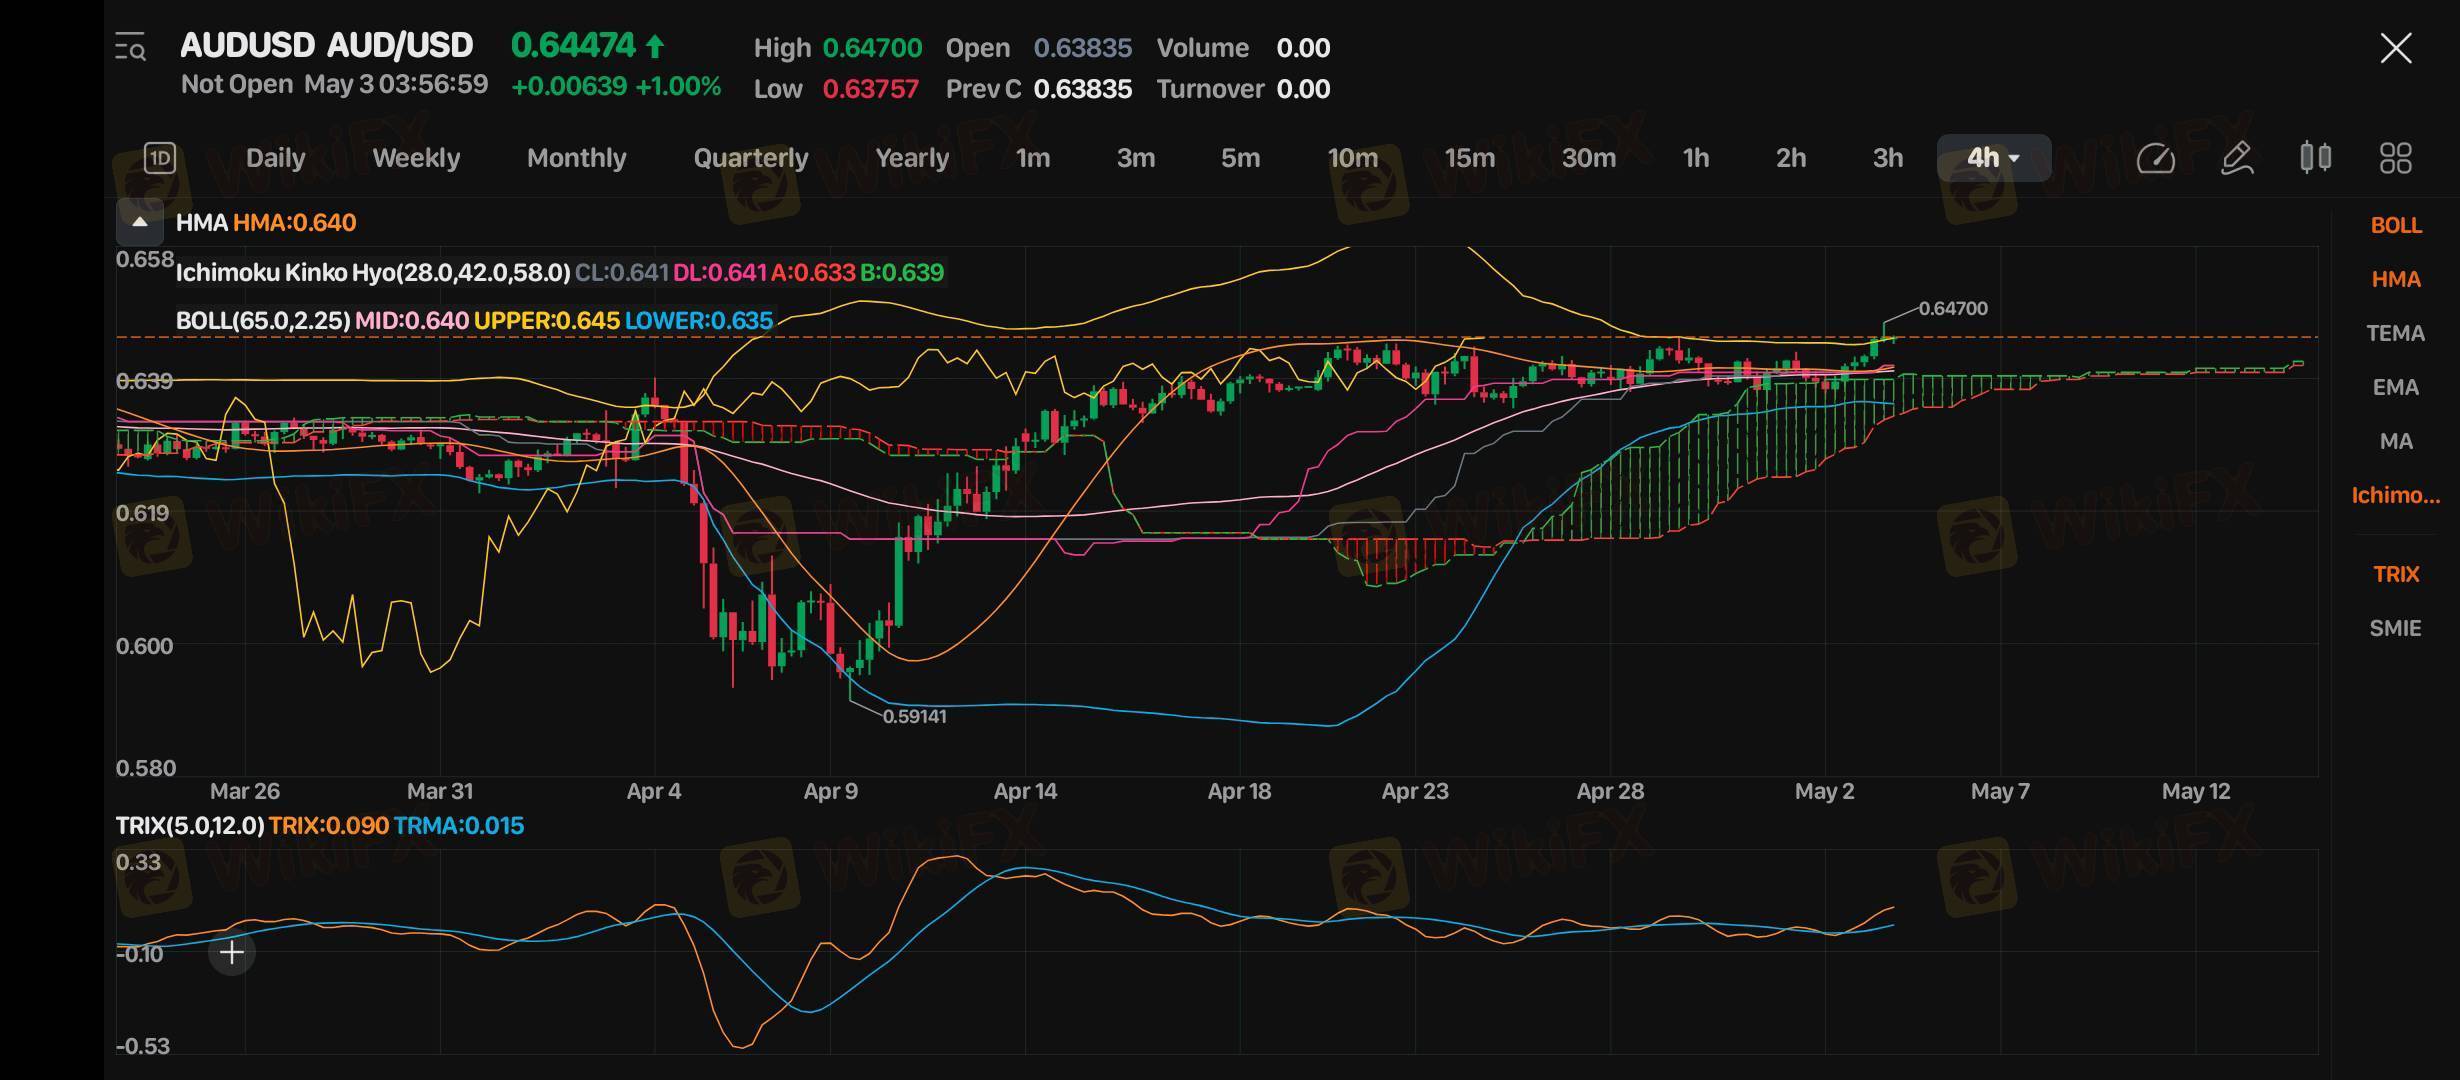Open the four-square layout grid icon
The image size is (2460, 1080).
[x=2395, y=158]
